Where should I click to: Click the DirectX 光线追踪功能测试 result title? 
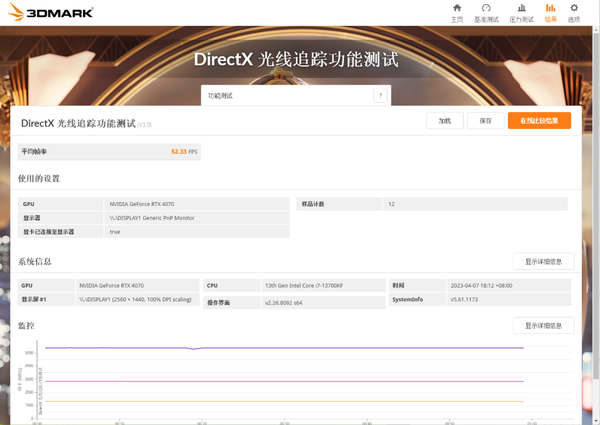(x=78, y=123)
